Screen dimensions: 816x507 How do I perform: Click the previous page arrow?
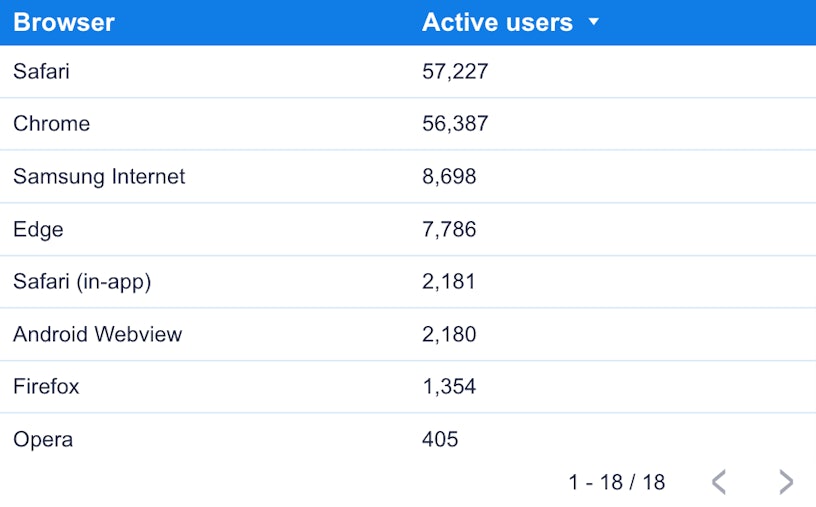718,482
